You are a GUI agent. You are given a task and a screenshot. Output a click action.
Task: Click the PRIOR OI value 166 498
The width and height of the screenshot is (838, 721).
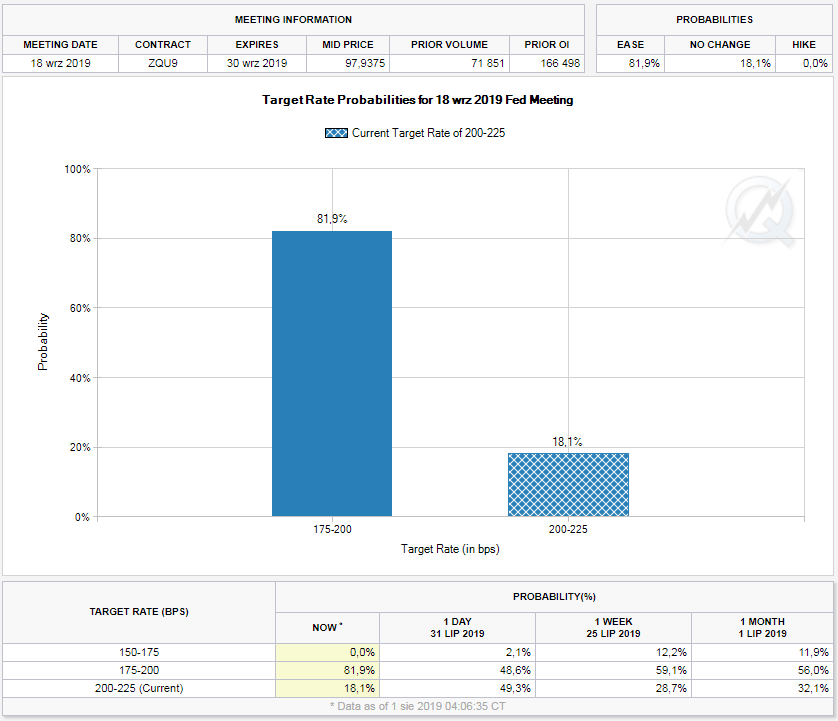pos(549,63)
